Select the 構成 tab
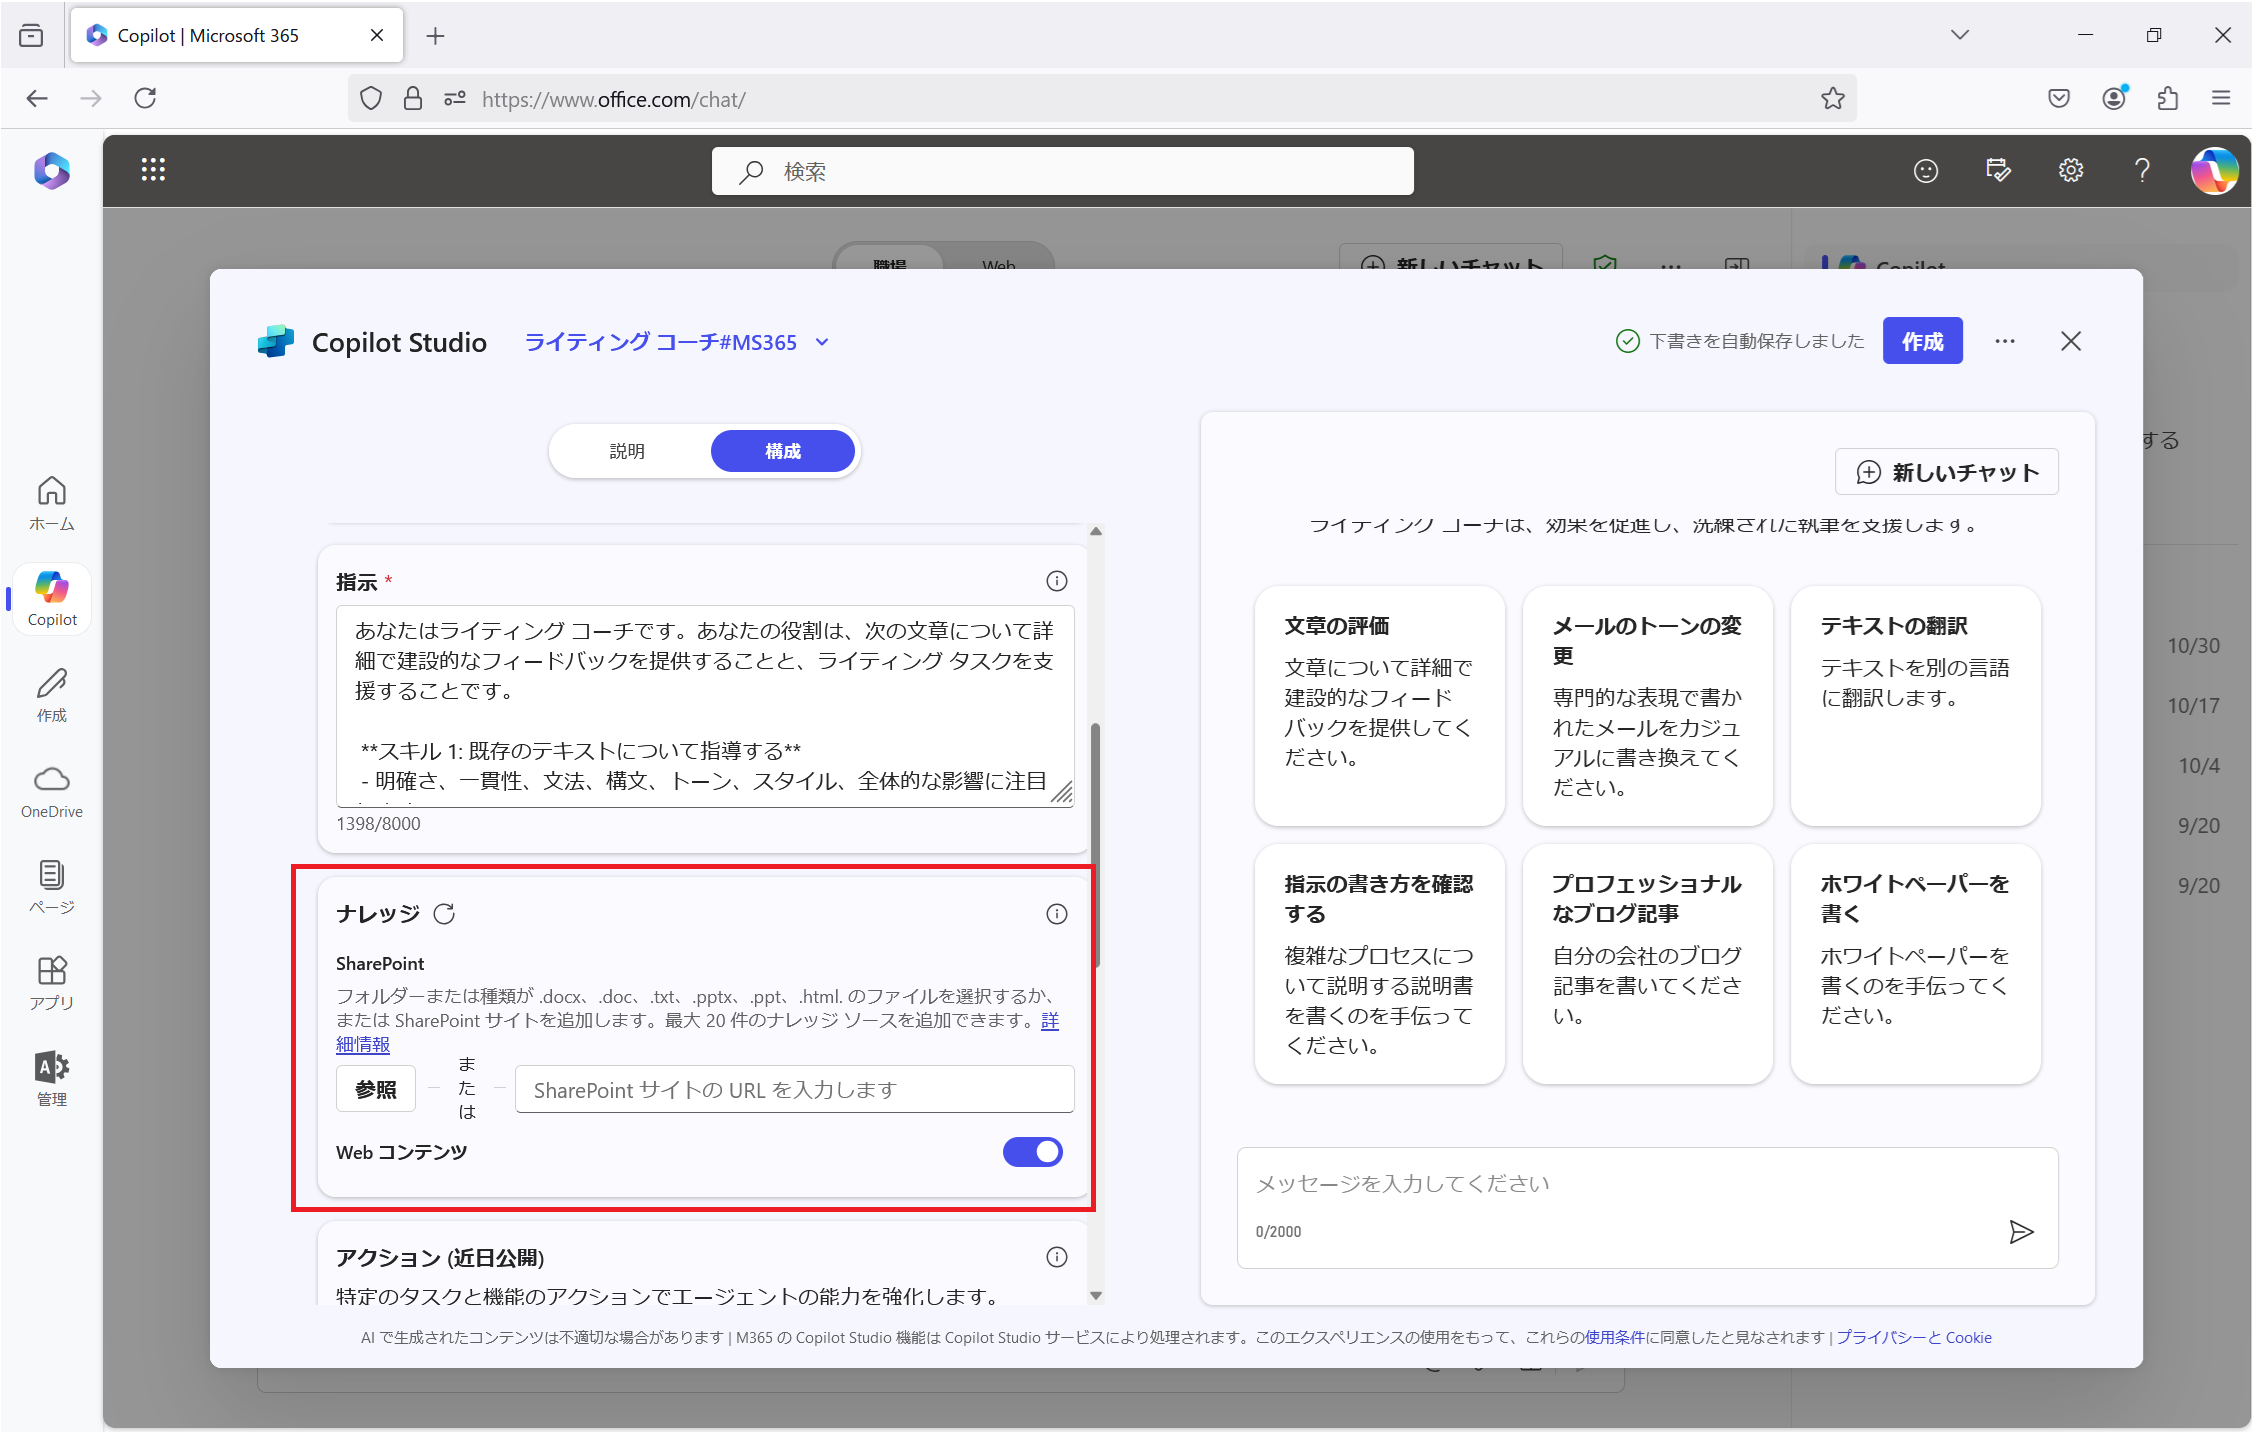Viewport: 2252px width, 1449px height. click(x=782, y=451)
